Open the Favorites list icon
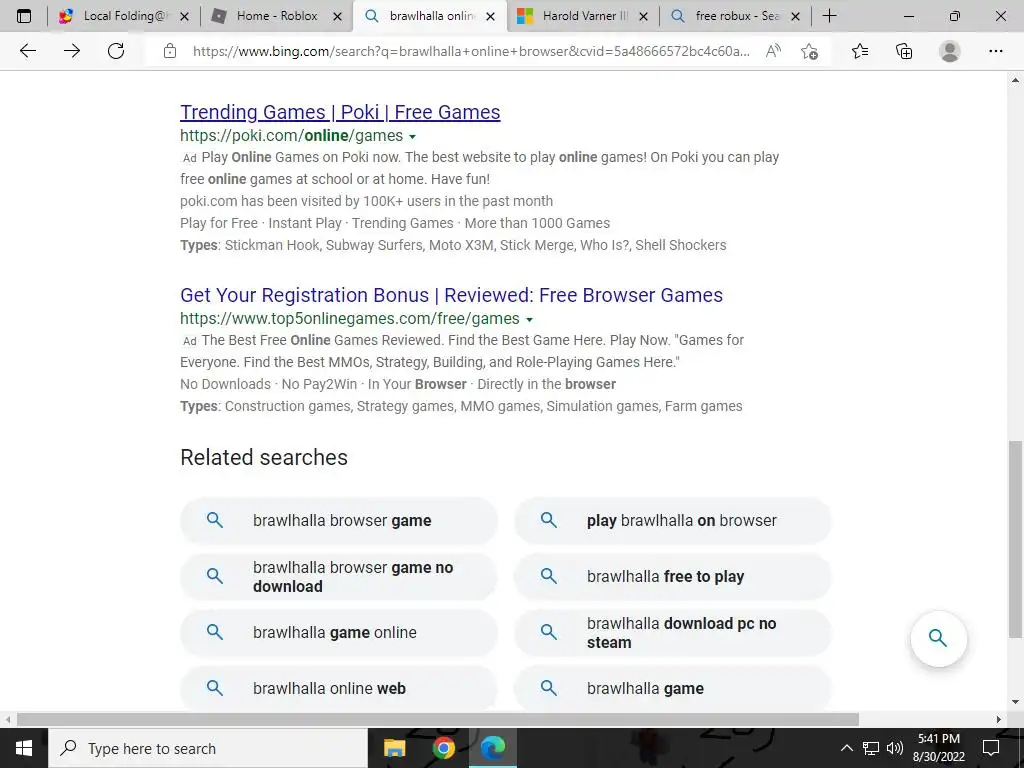This screenshot has width=1024, height=768. click(860, 51)
